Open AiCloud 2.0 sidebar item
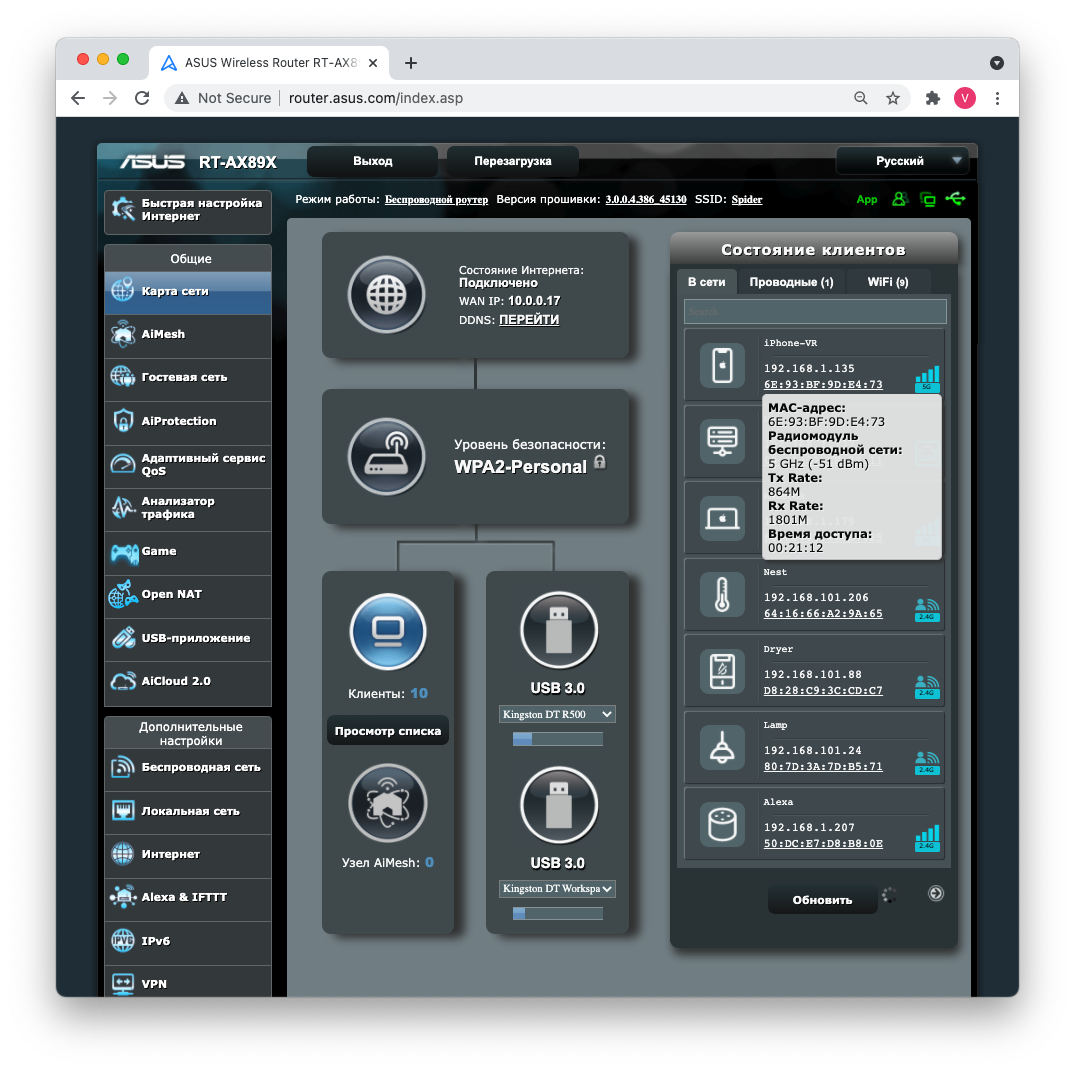1075x1071 pixels. point(188,682)
